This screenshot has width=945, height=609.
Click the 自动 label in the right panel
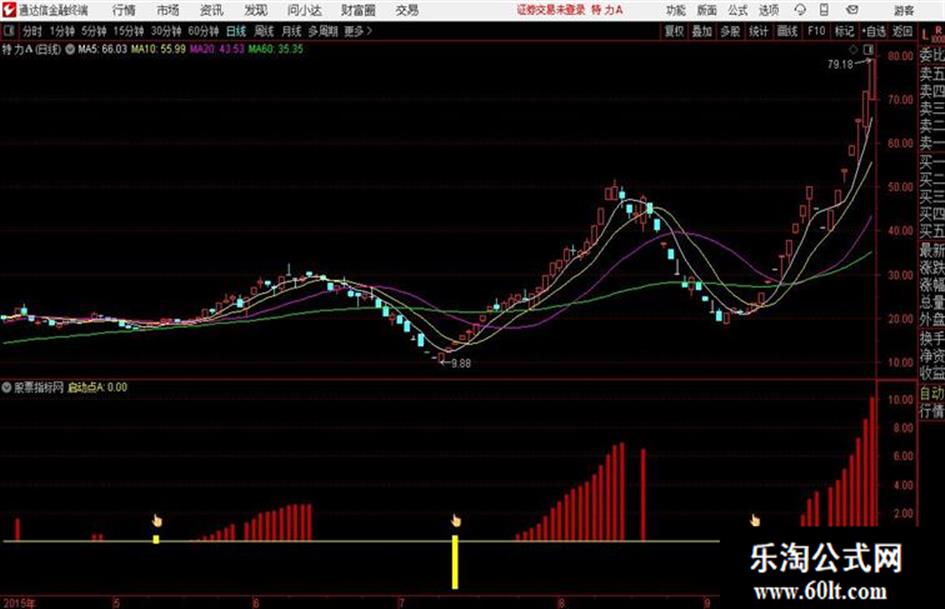(x=932, y=393)
